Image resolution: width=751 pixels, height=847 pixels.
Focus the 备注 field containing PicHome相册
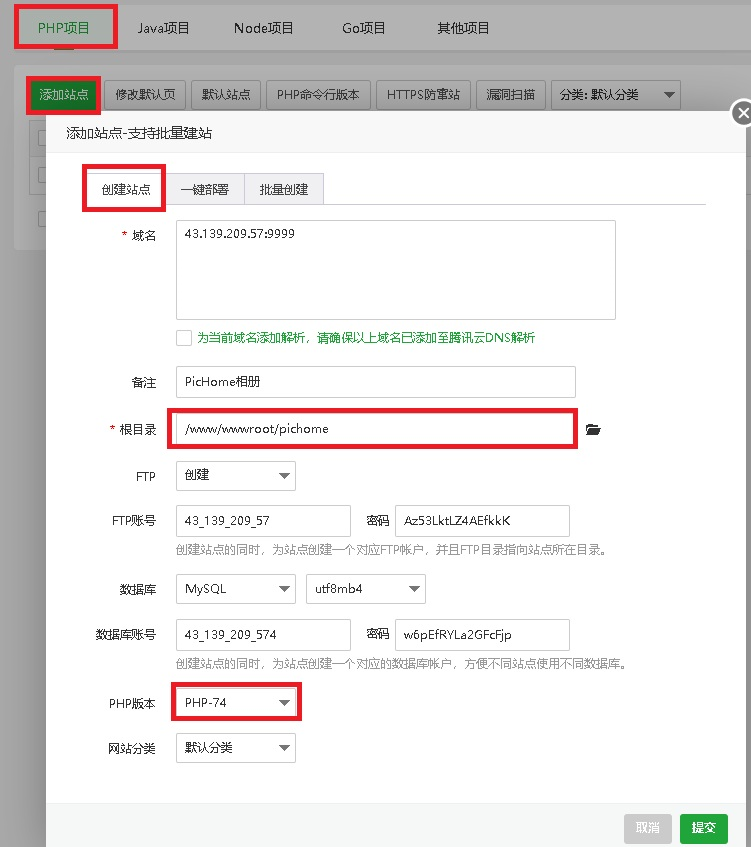(x=376, y=382)
